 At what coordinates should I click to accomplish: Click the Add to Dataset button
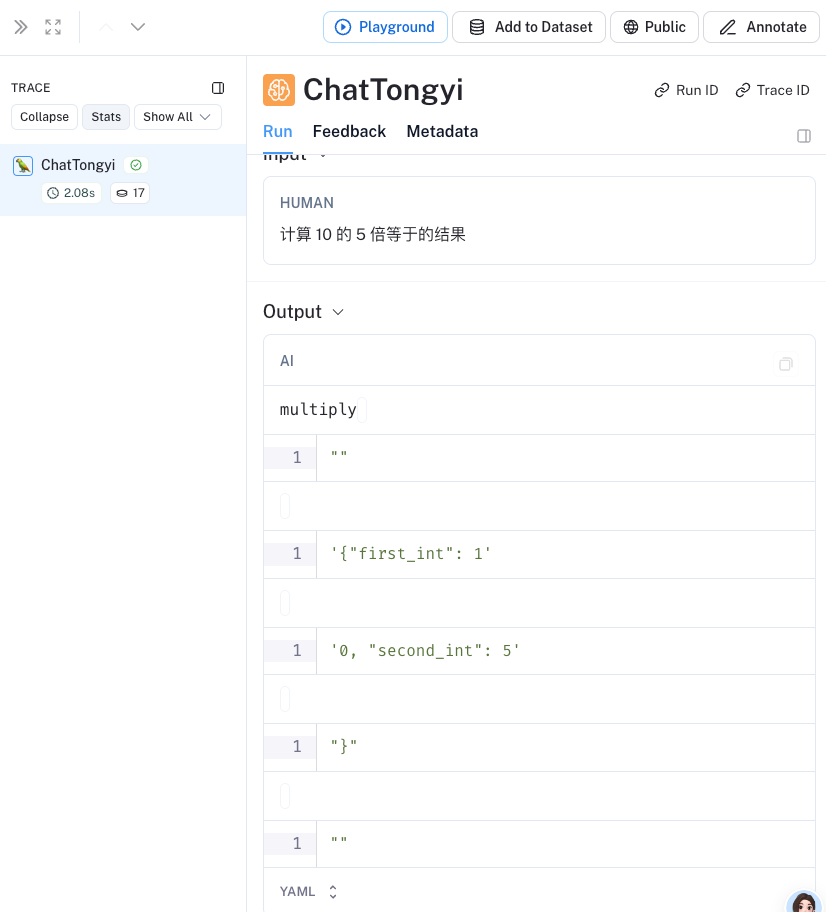pyautogui.click(x=529, y=27)
